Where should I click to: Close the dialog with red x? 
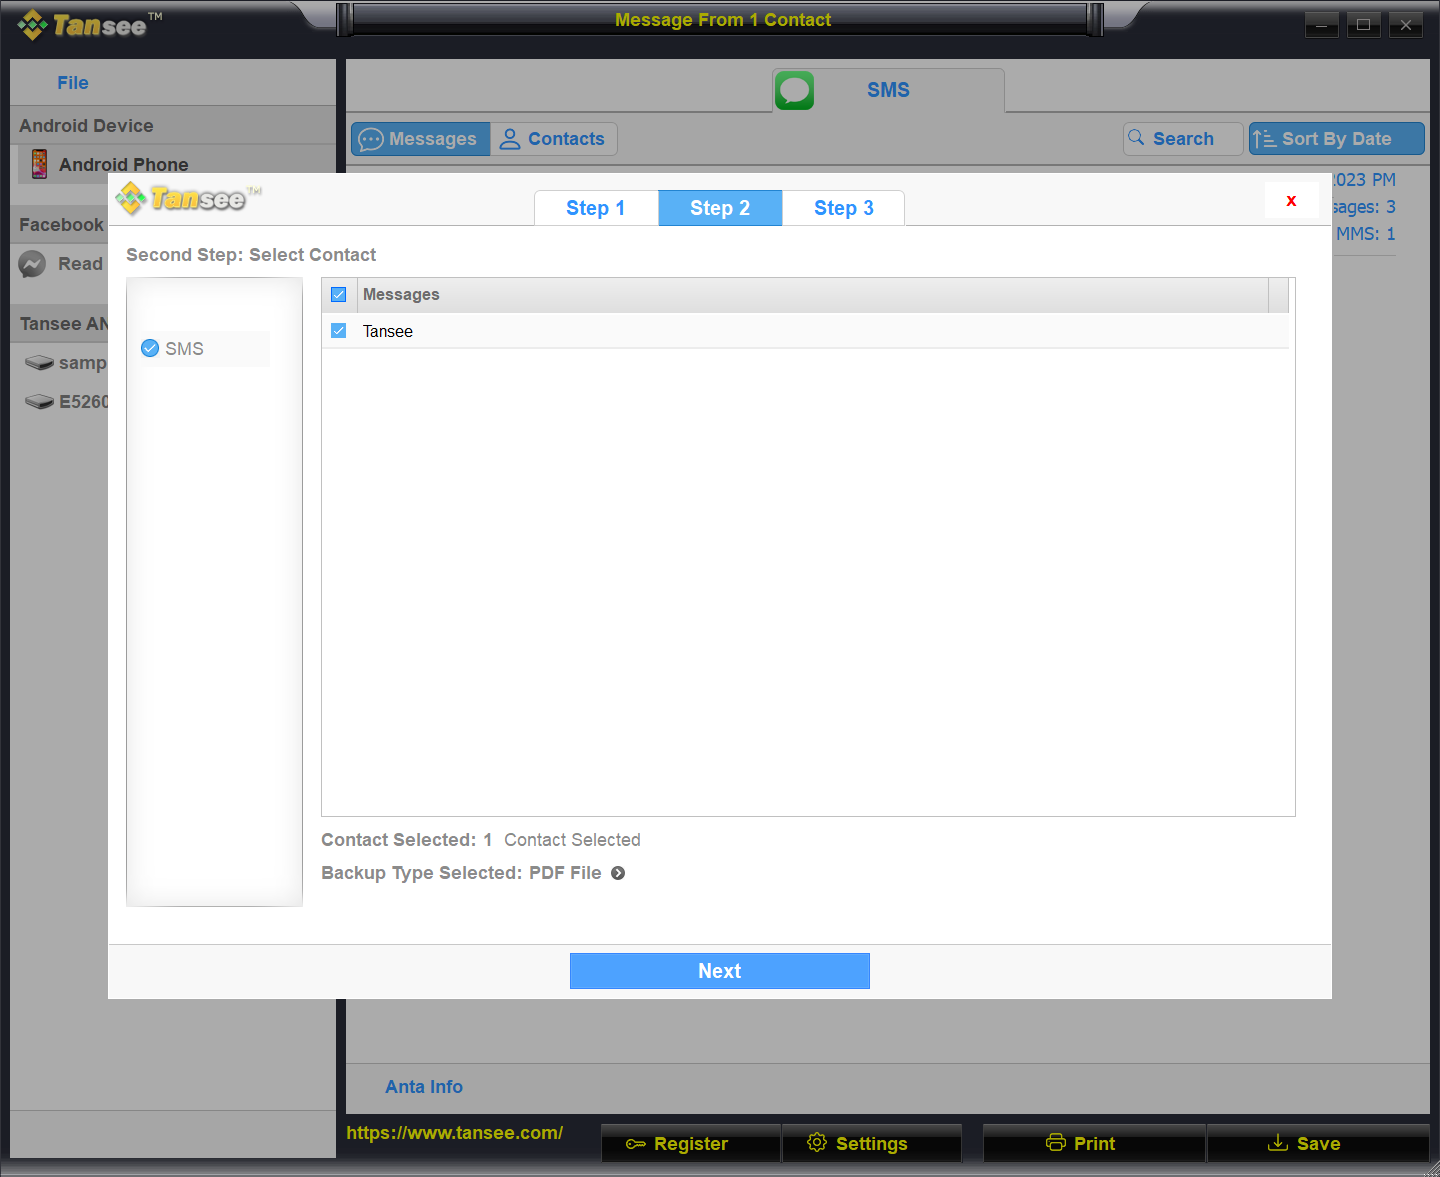pyautogui.click(x=1291, y=200)
